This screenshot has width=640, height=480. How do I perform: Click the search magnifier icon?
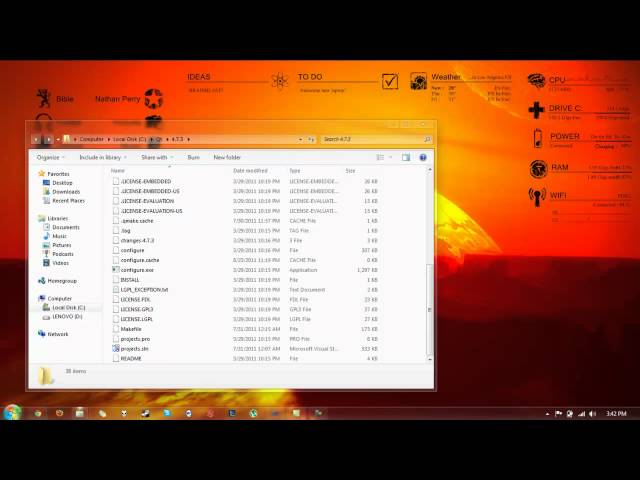point(427,140)
